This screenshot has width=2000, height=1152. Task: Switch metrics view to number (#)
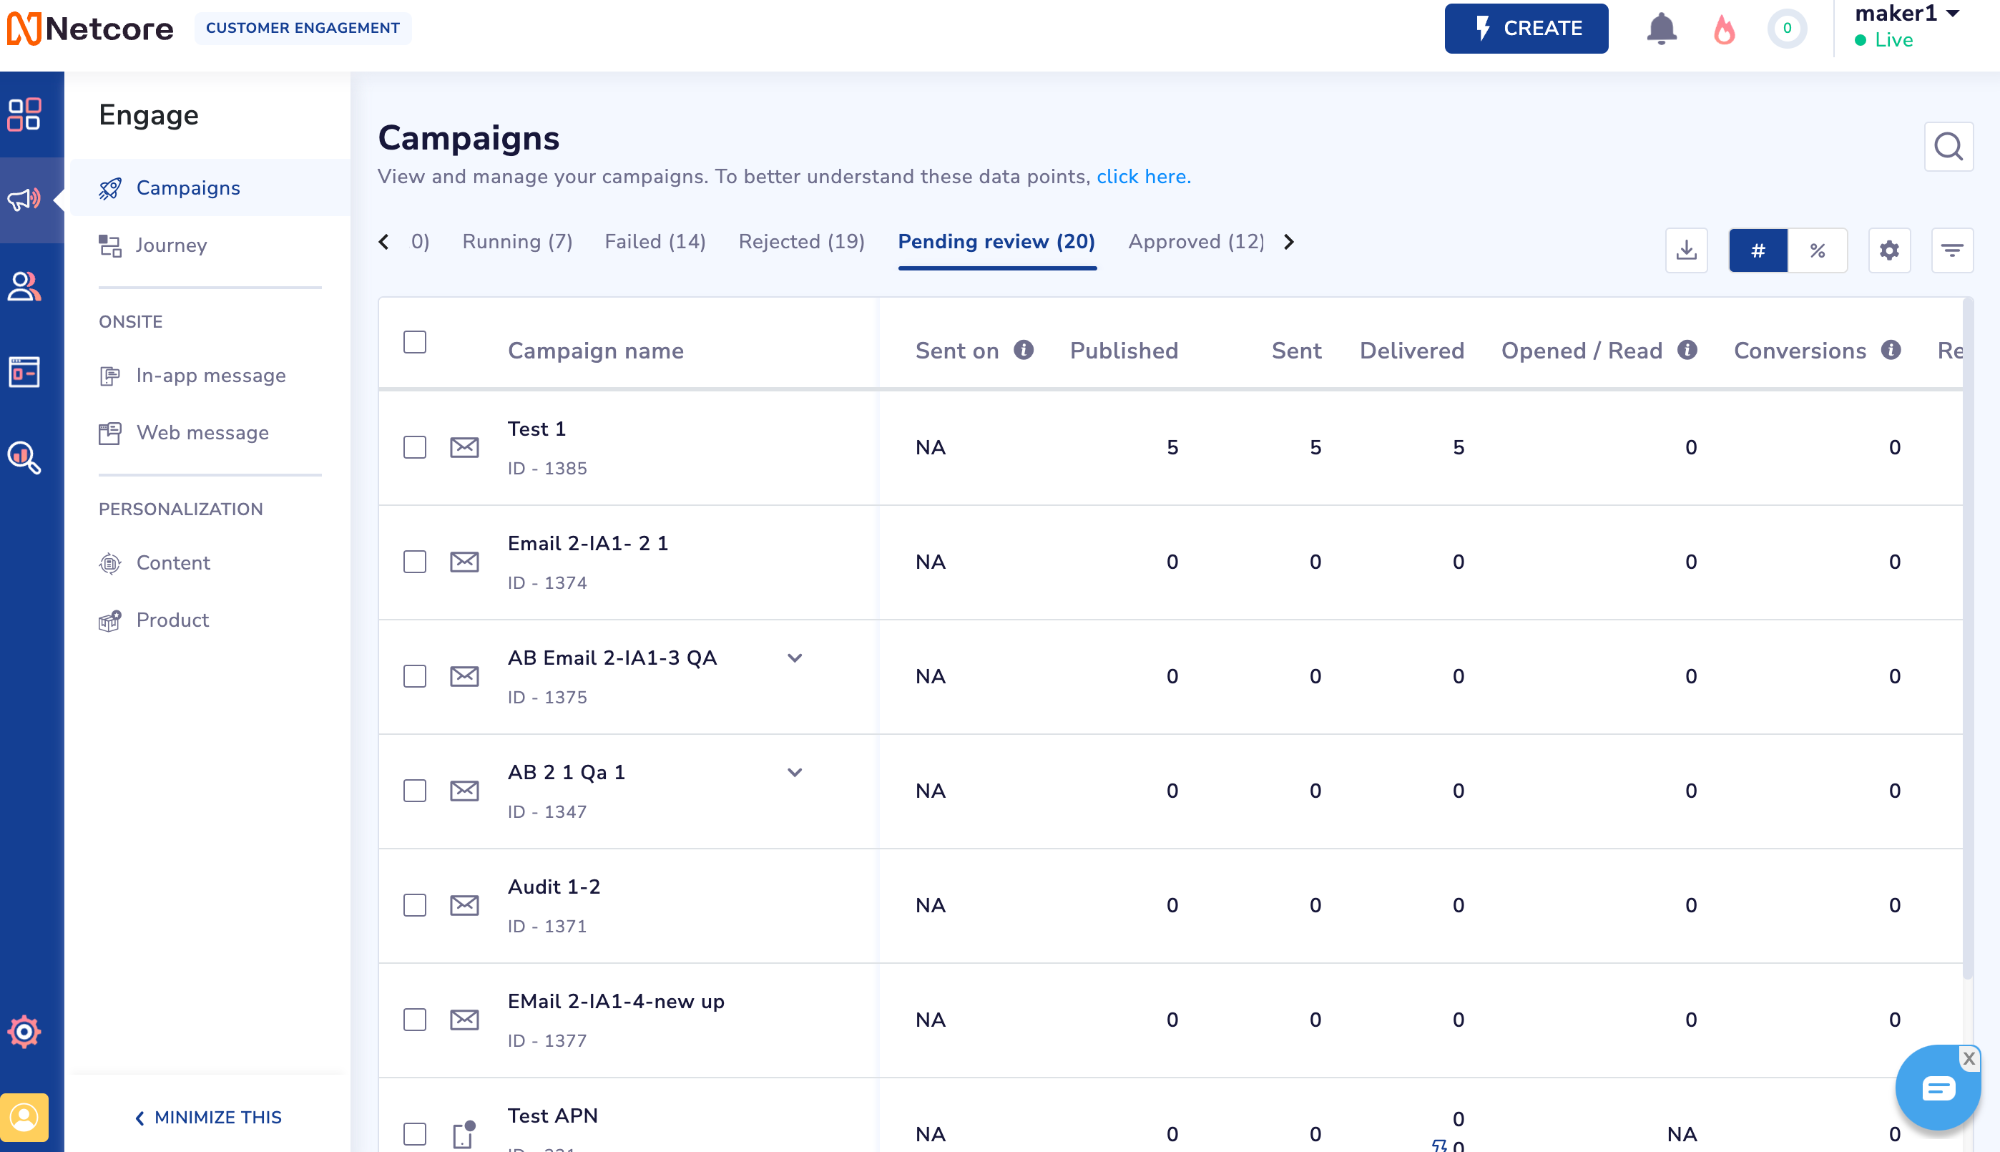pos(1758,250)
